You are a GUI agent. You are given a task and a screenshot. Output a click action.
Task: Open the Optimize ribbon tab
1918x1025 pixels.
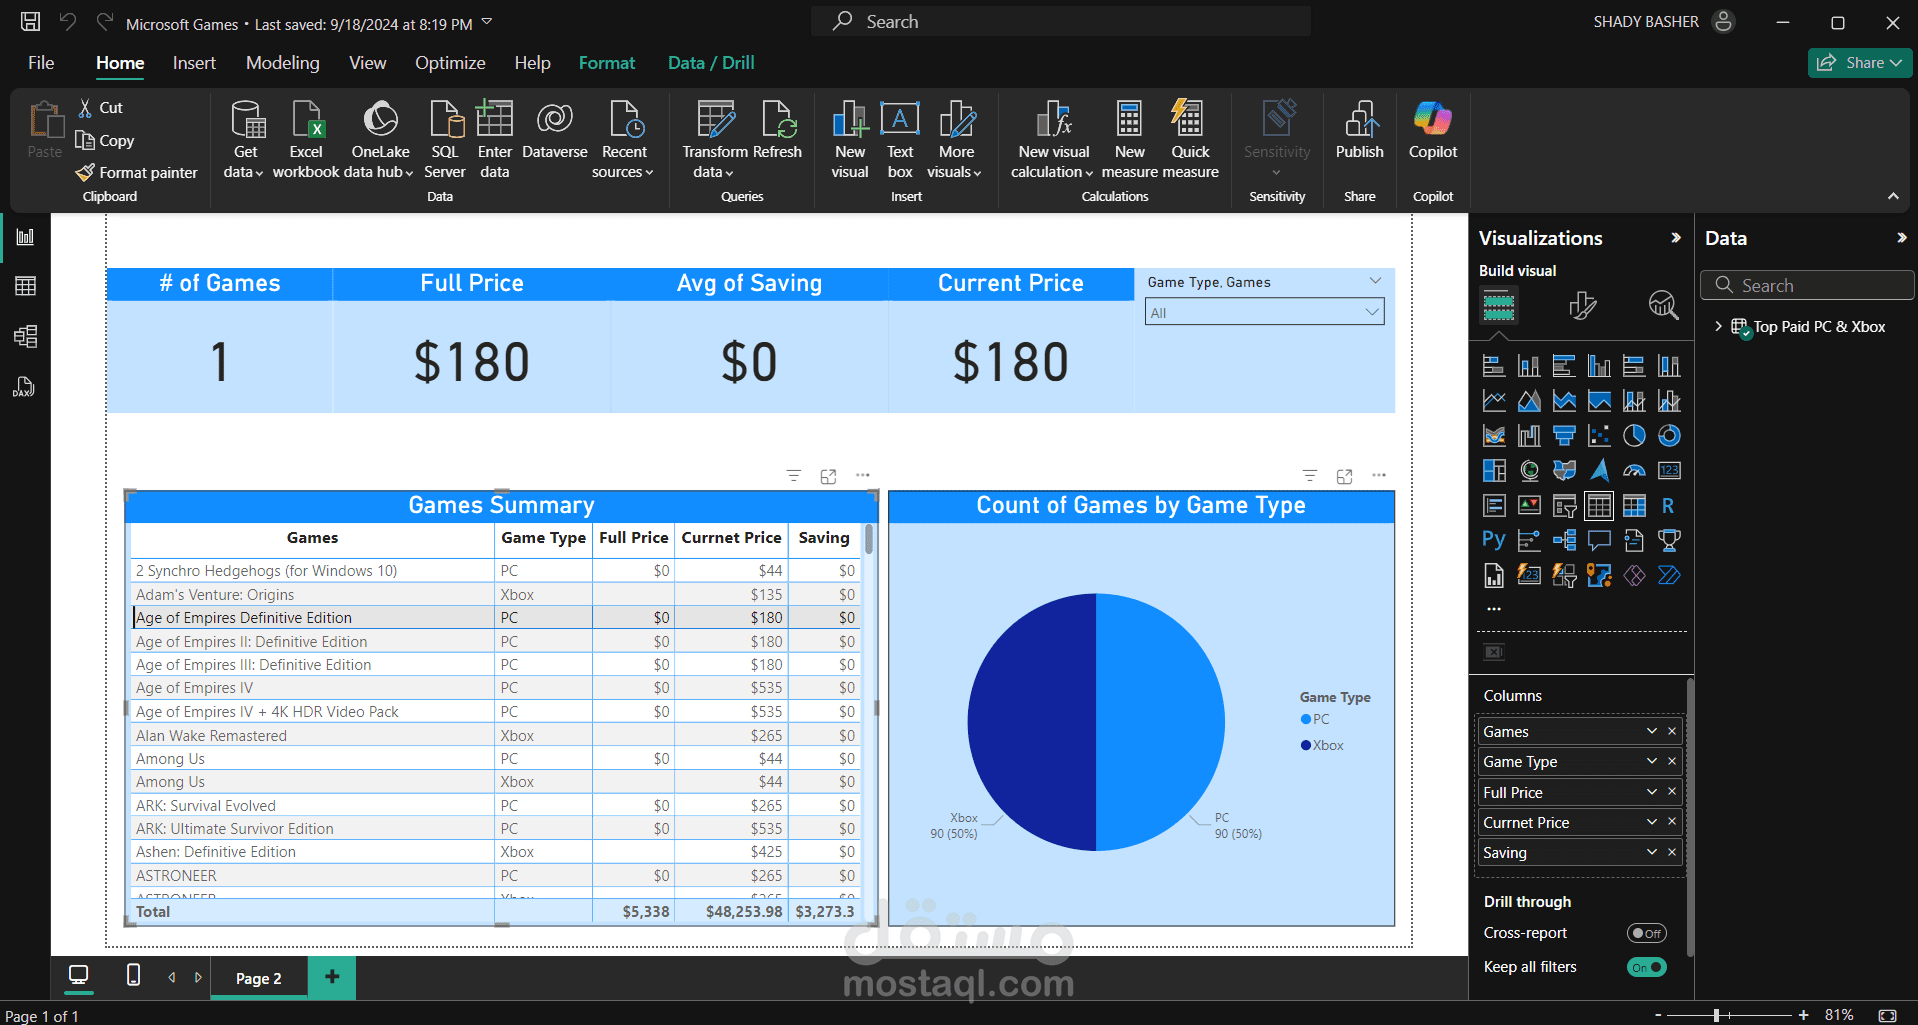click(x=450, y=63)
